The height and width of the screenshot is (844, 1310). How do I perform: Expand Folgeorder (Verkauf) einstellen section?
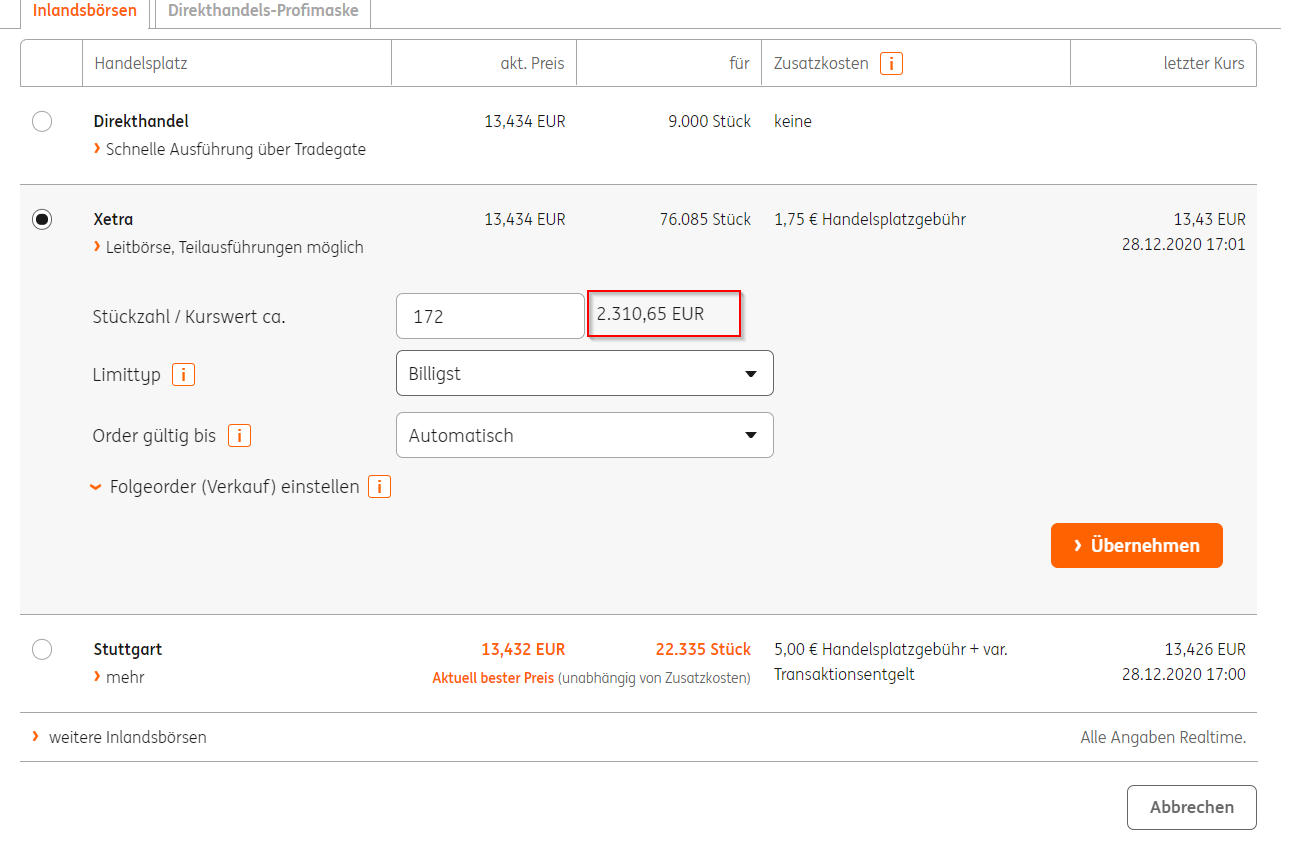tap(234, 488)
